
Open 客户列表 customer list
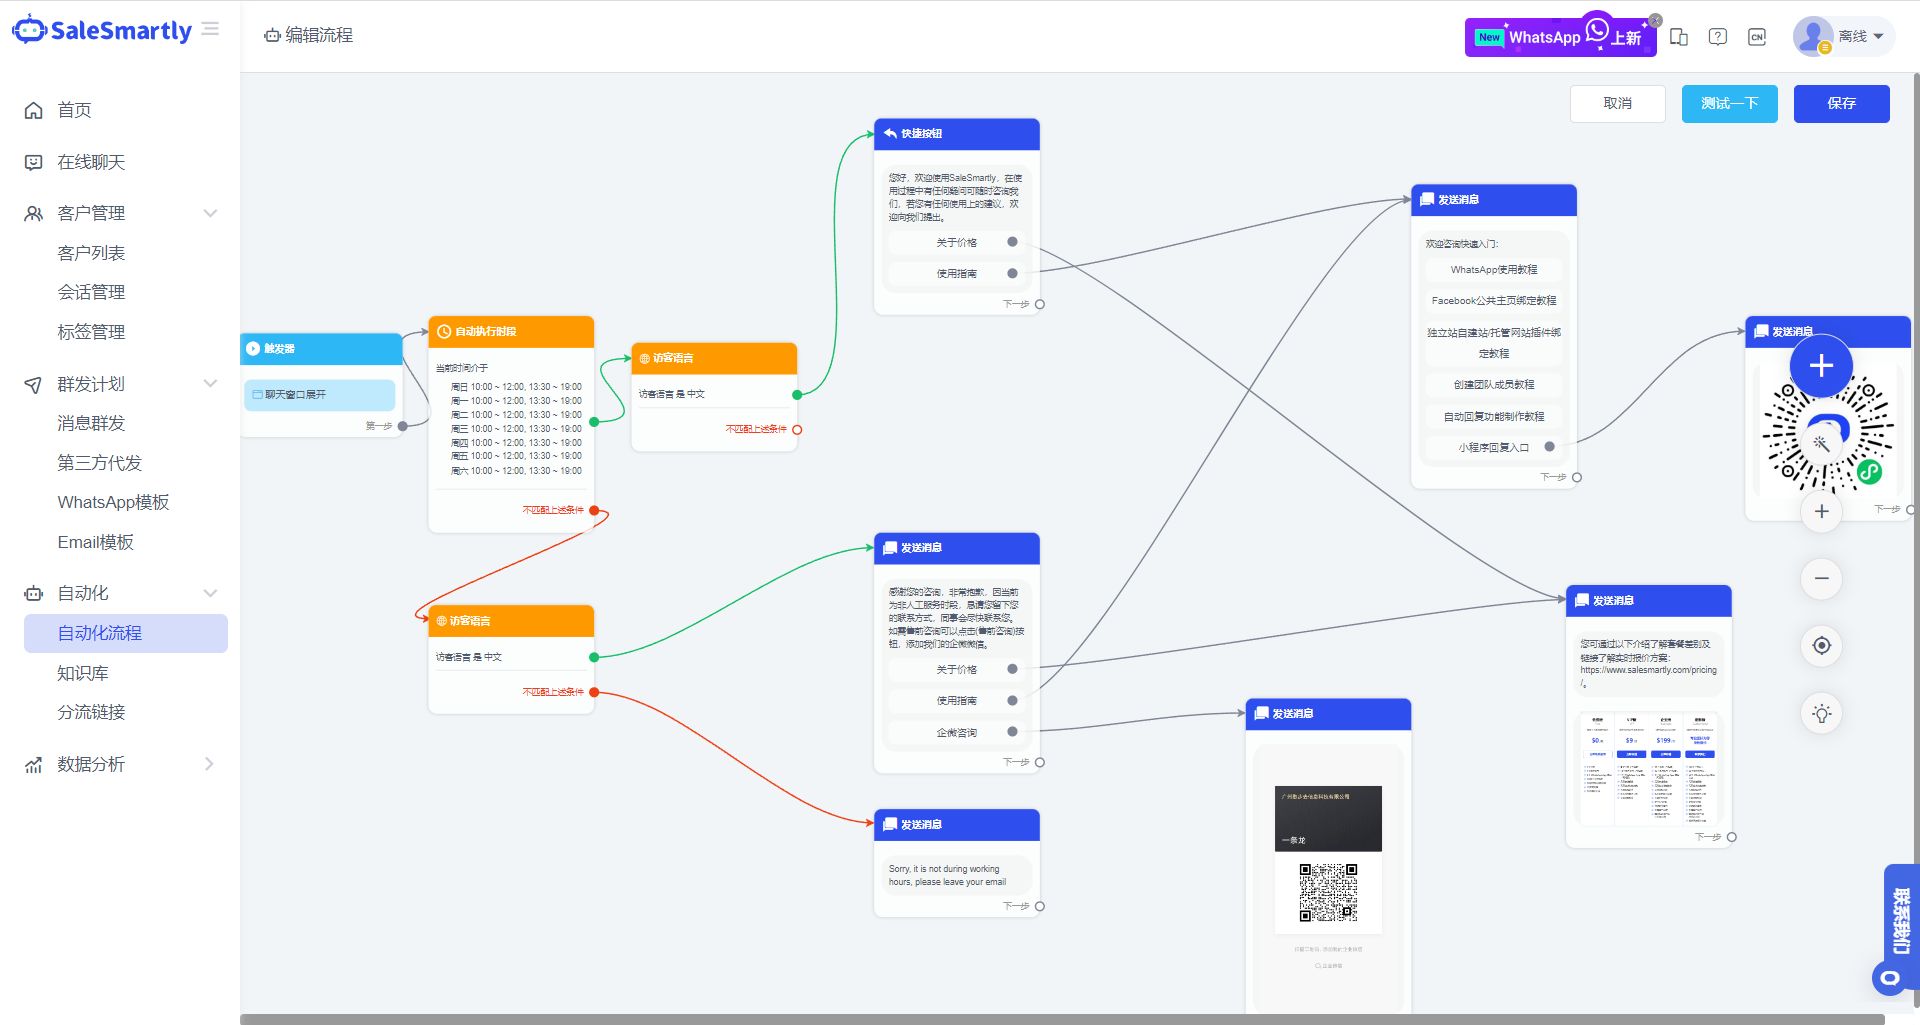(91, 253)
